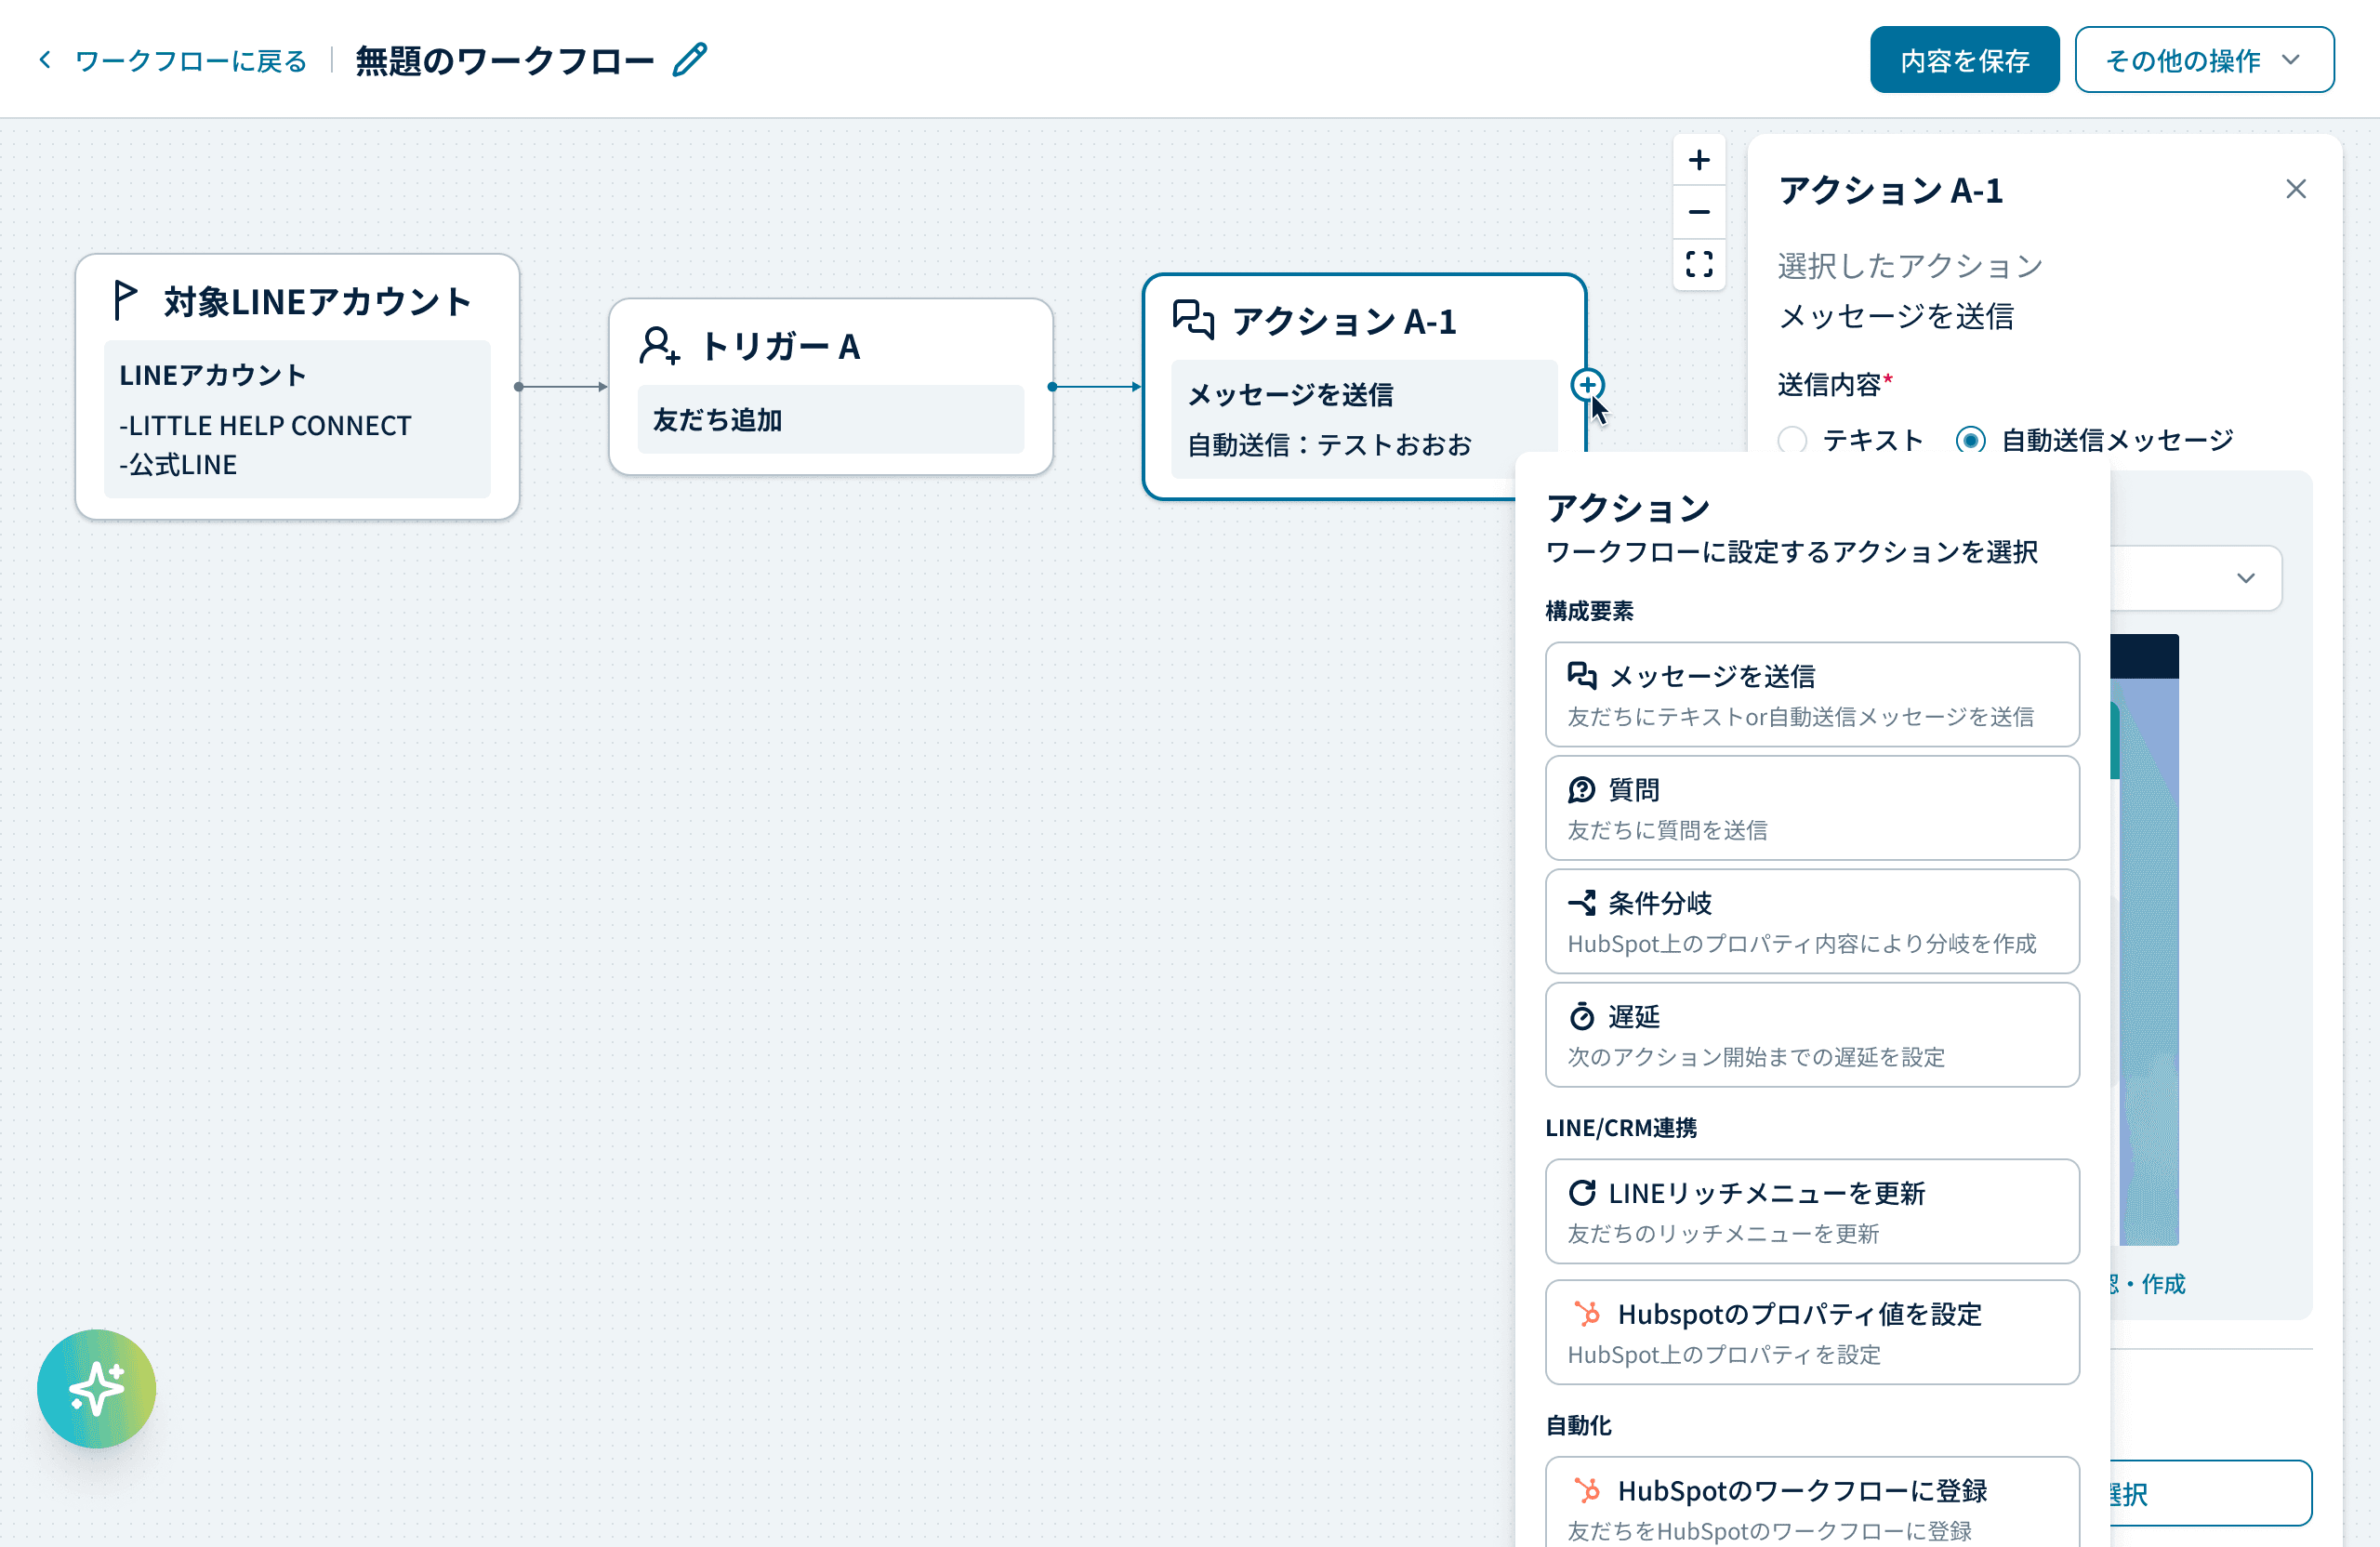The height and width of the screenshot is (1547, 2380).
Task: Choose メッセージを送信 from action menu
Action: (x=1811, y=694)
